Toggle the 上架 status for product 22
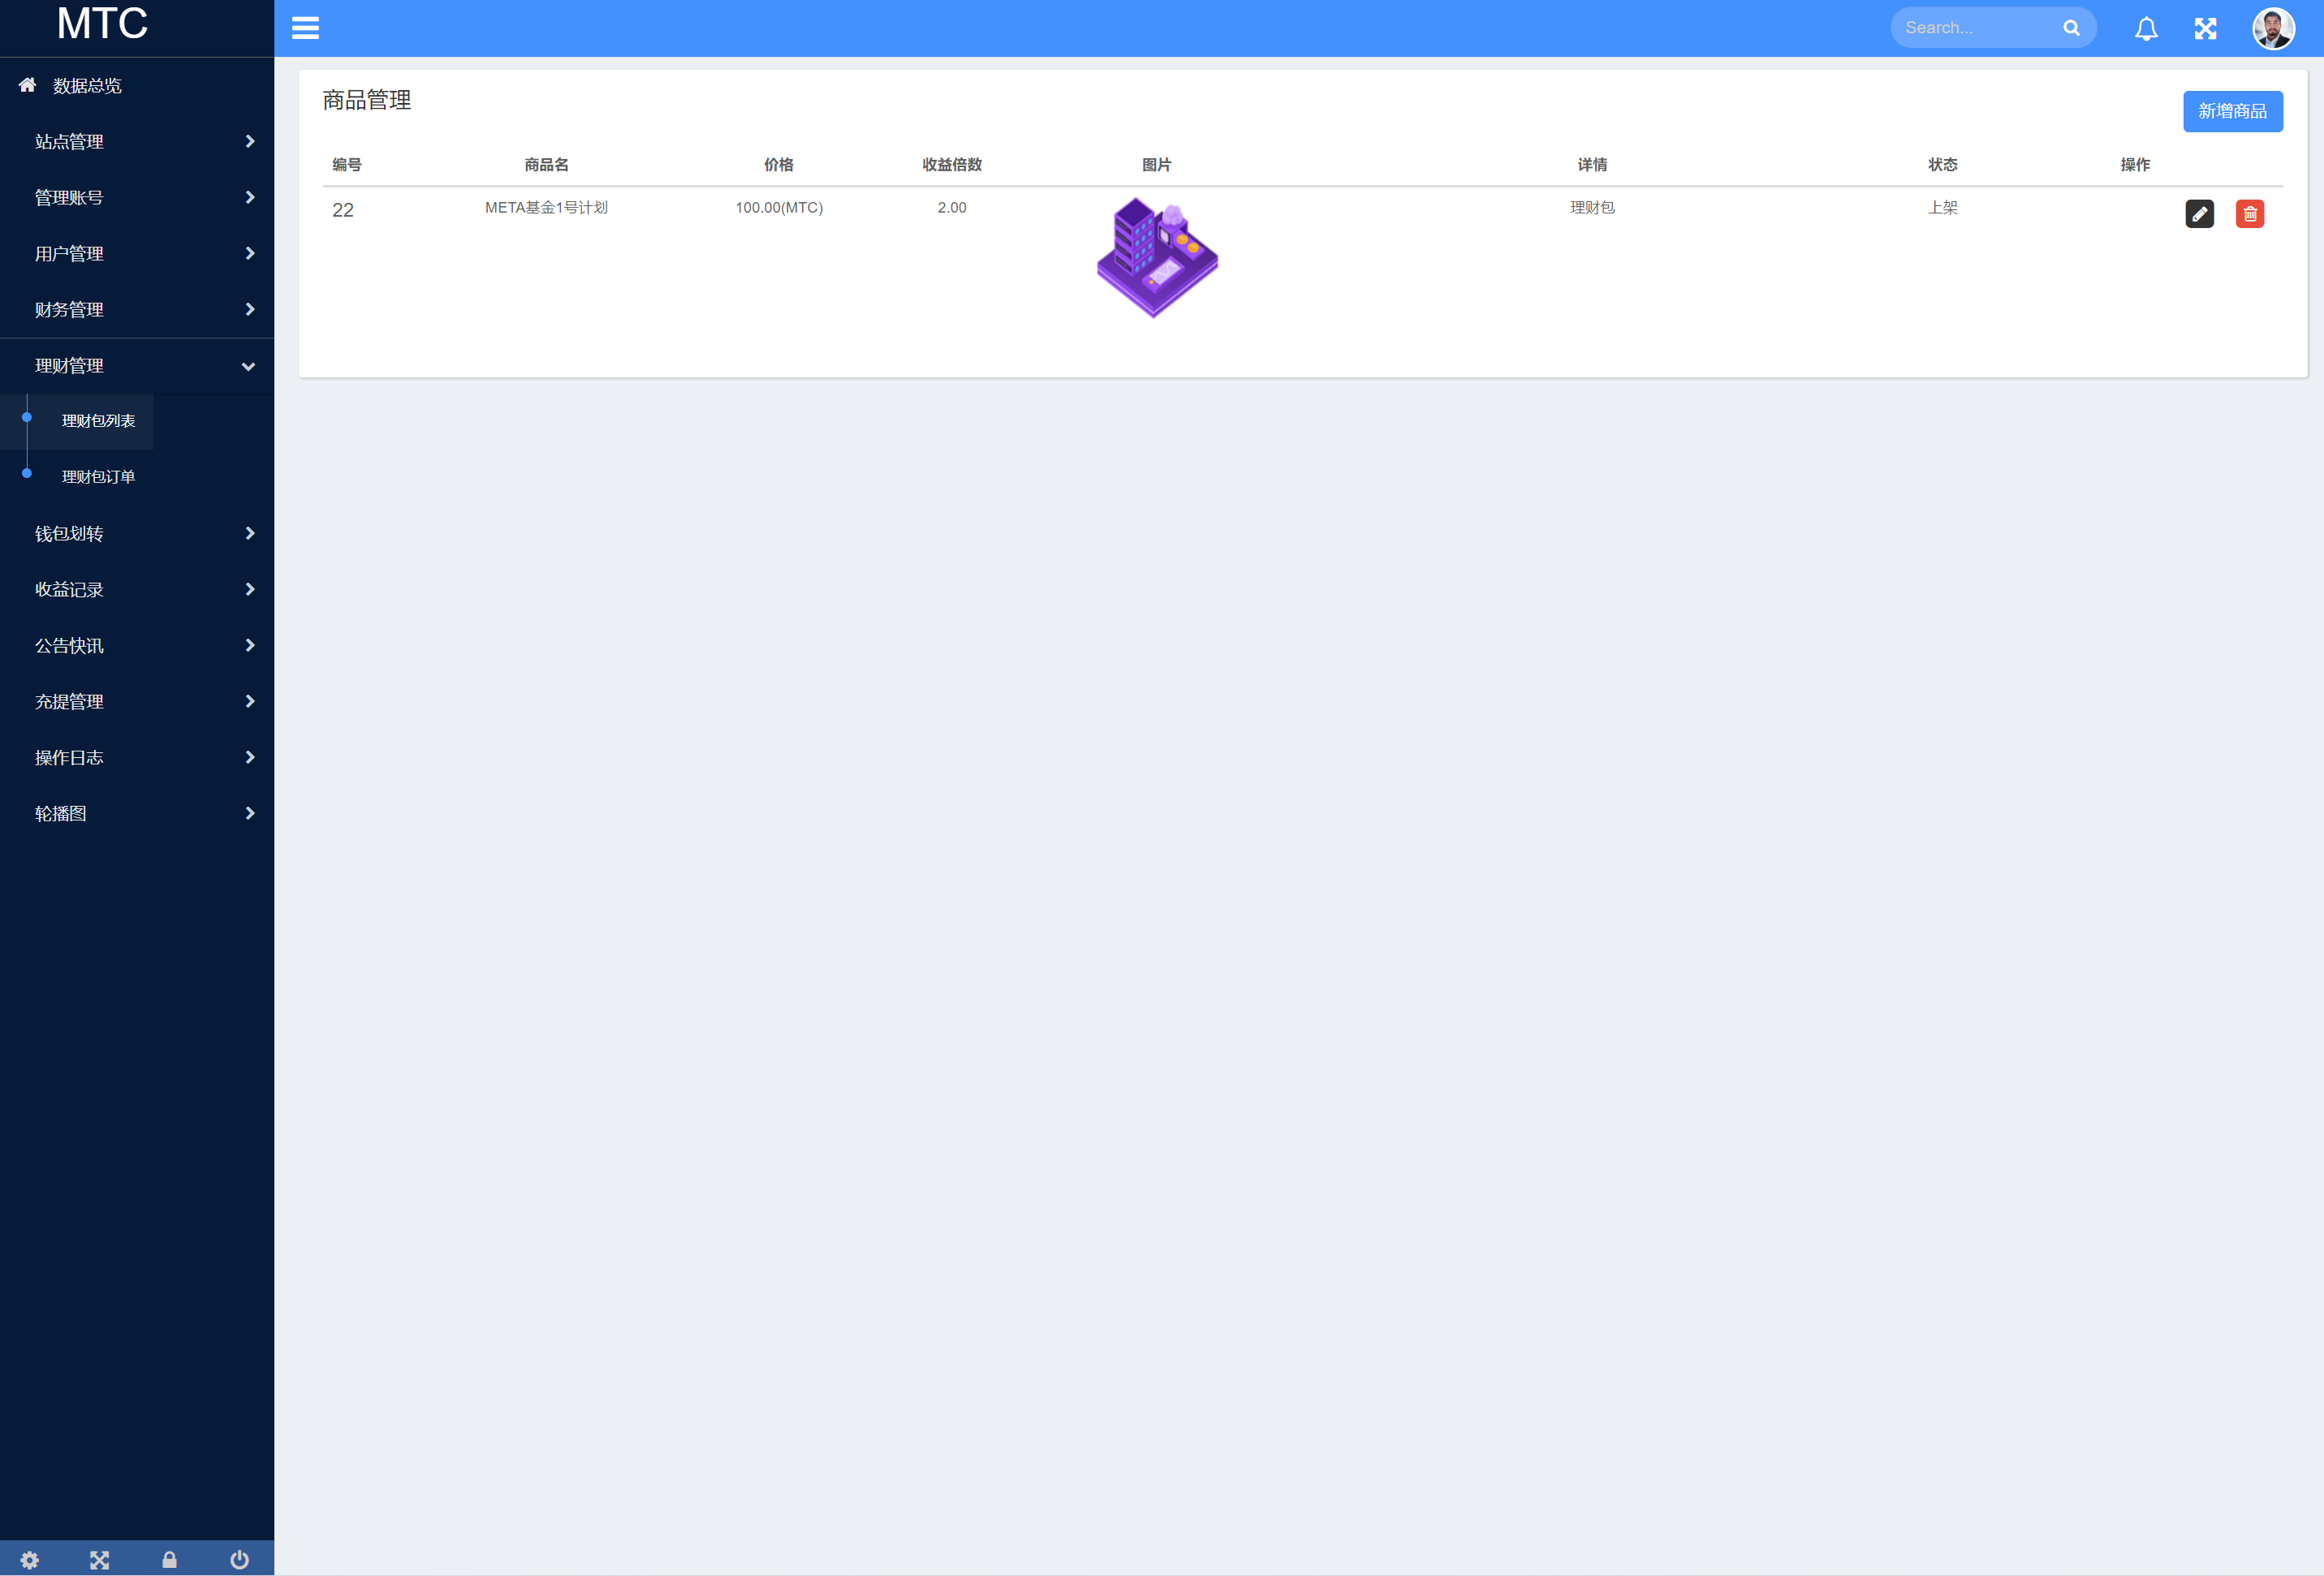 coord(1941,208)
